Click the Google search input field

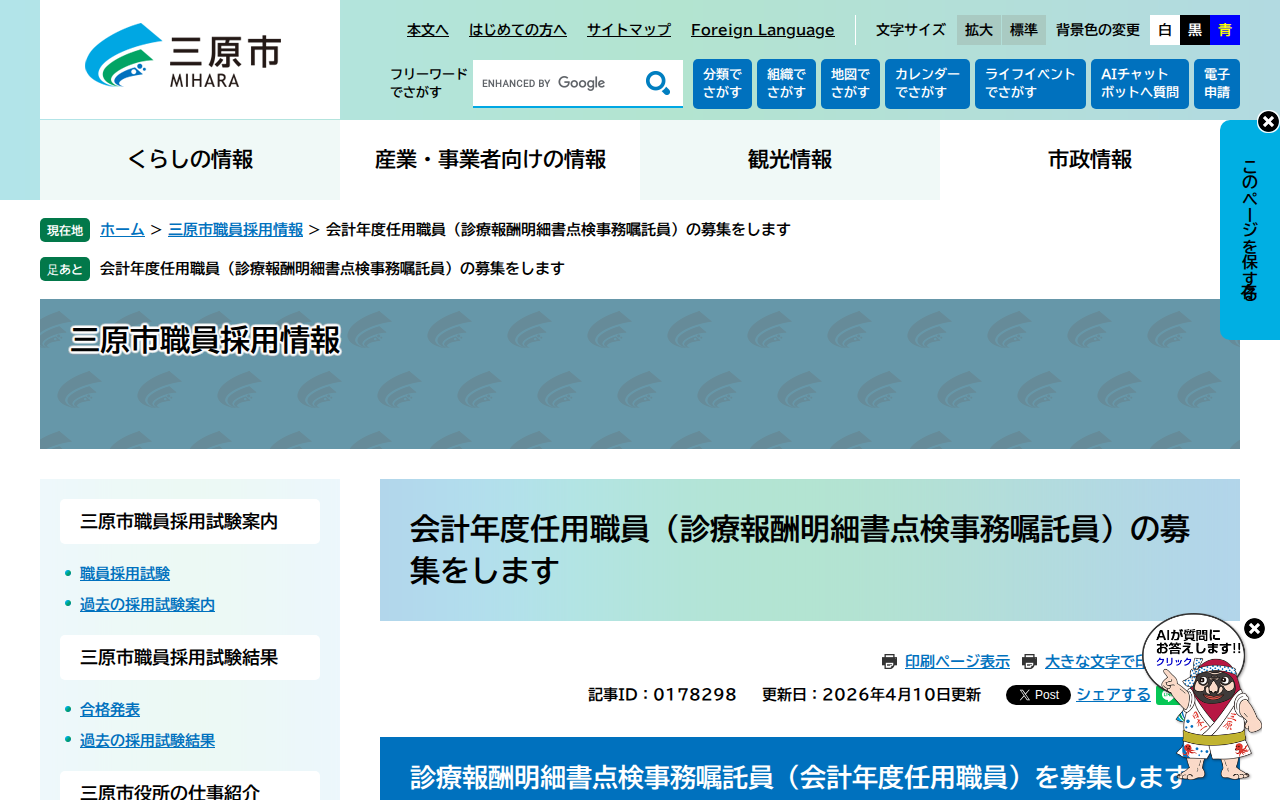[x=556, y=83]
